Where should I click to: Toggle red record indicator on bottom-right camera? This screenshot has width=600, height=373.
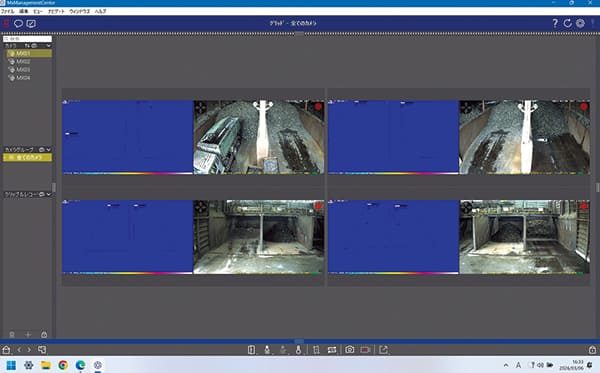(584, 206)
